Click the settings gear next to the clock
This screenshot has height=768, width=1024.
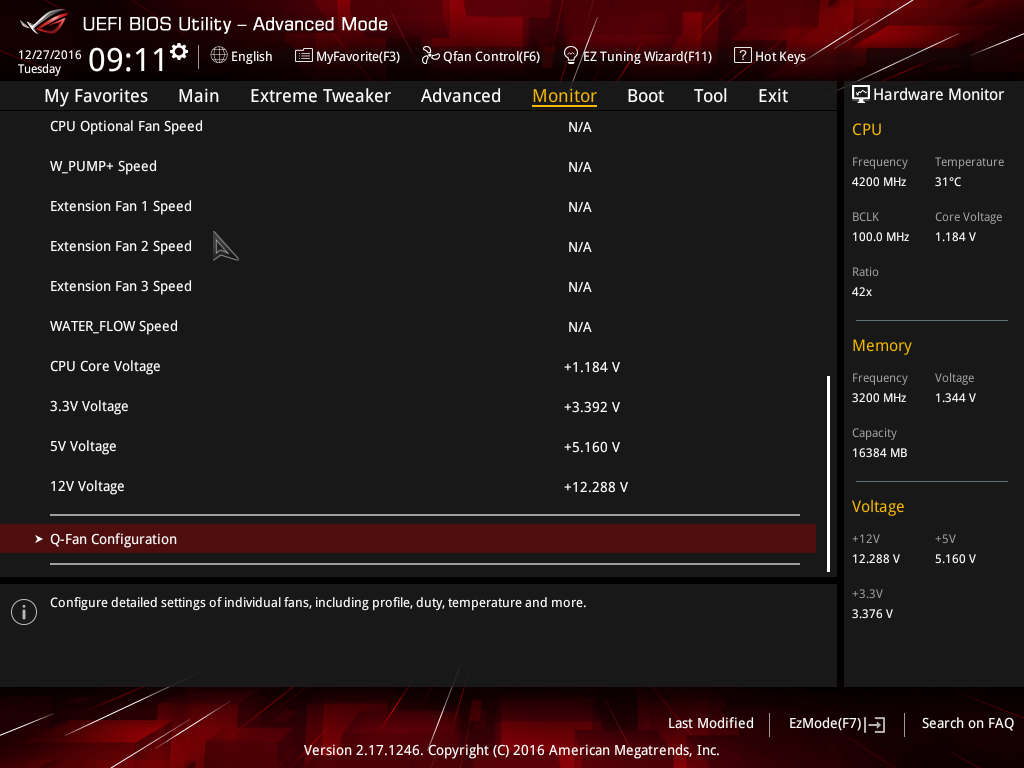[x=179, y=52]
